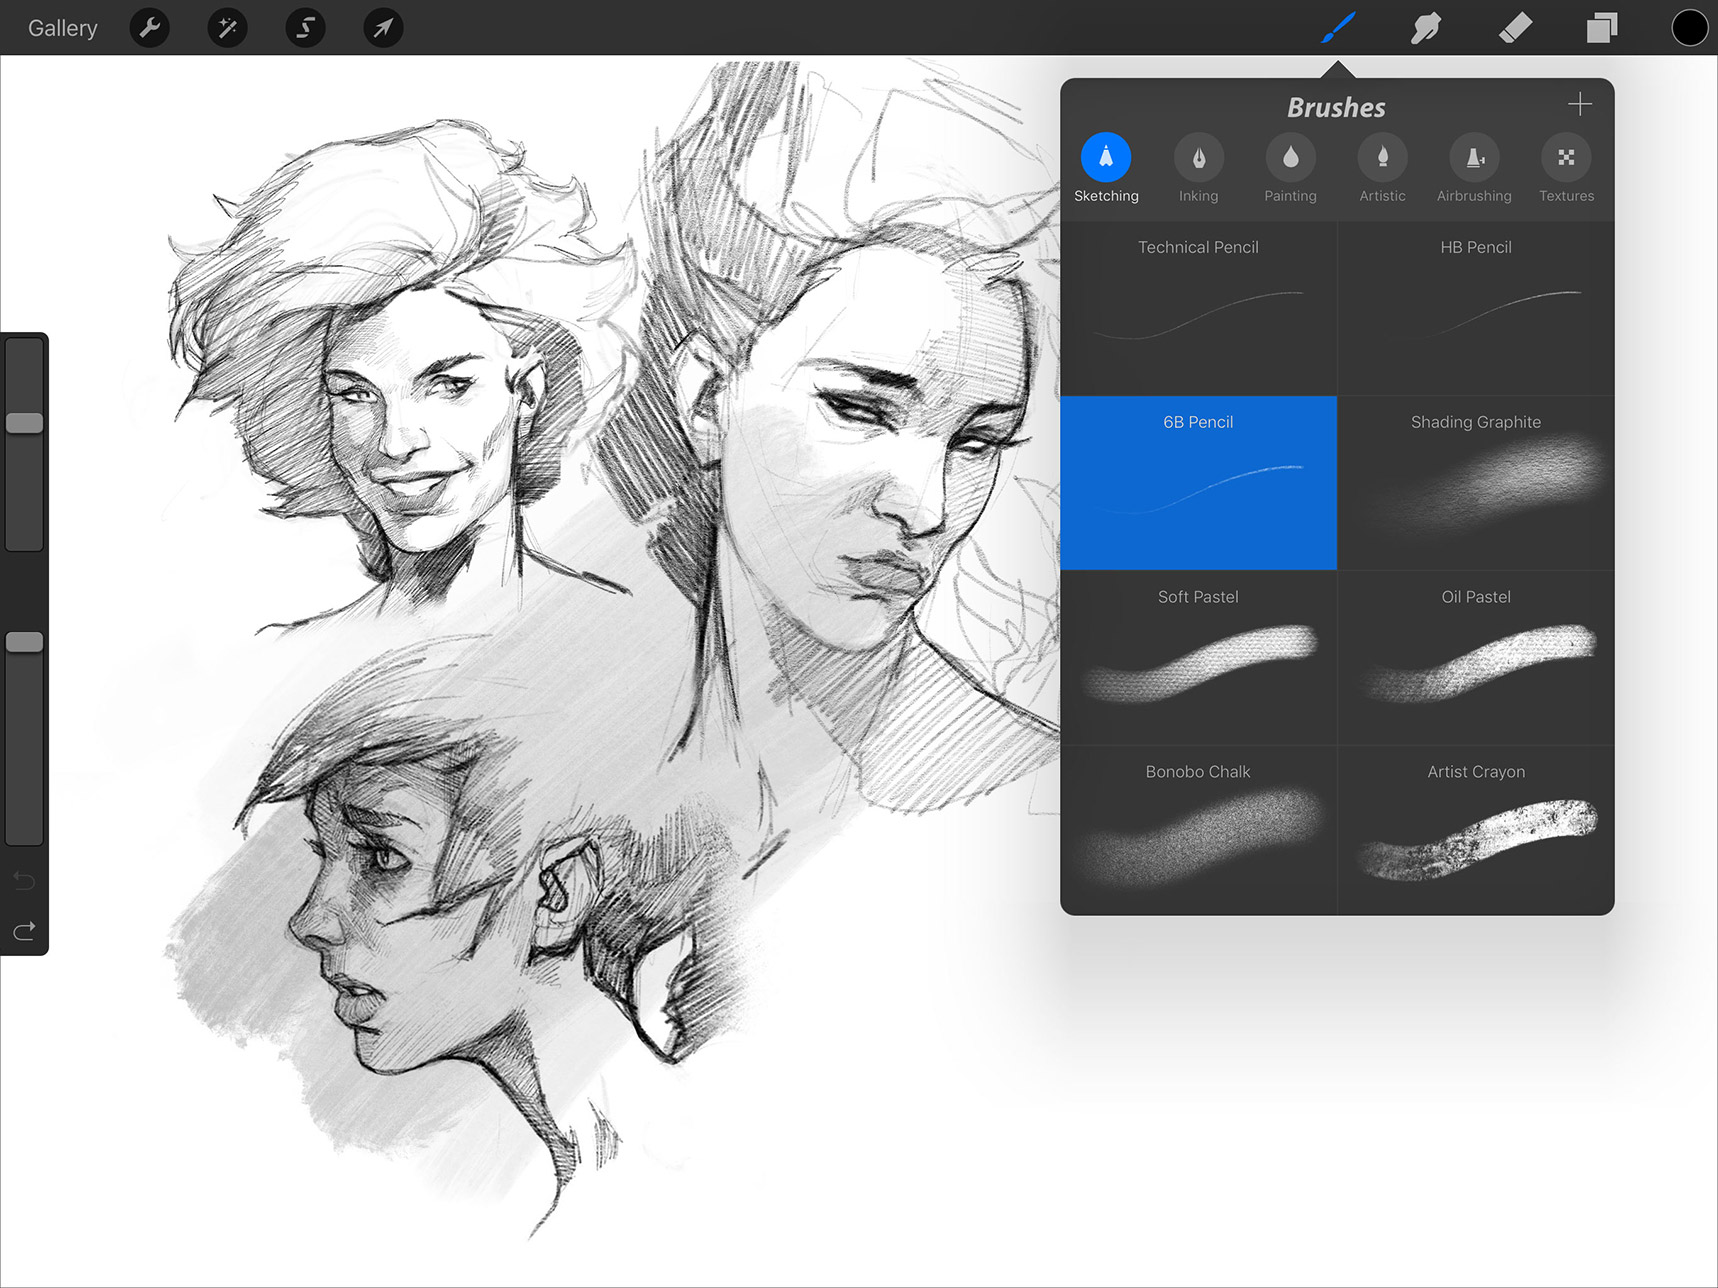Expand the Painting brush category
Screen dimensions: 1718x1288
1290,168
